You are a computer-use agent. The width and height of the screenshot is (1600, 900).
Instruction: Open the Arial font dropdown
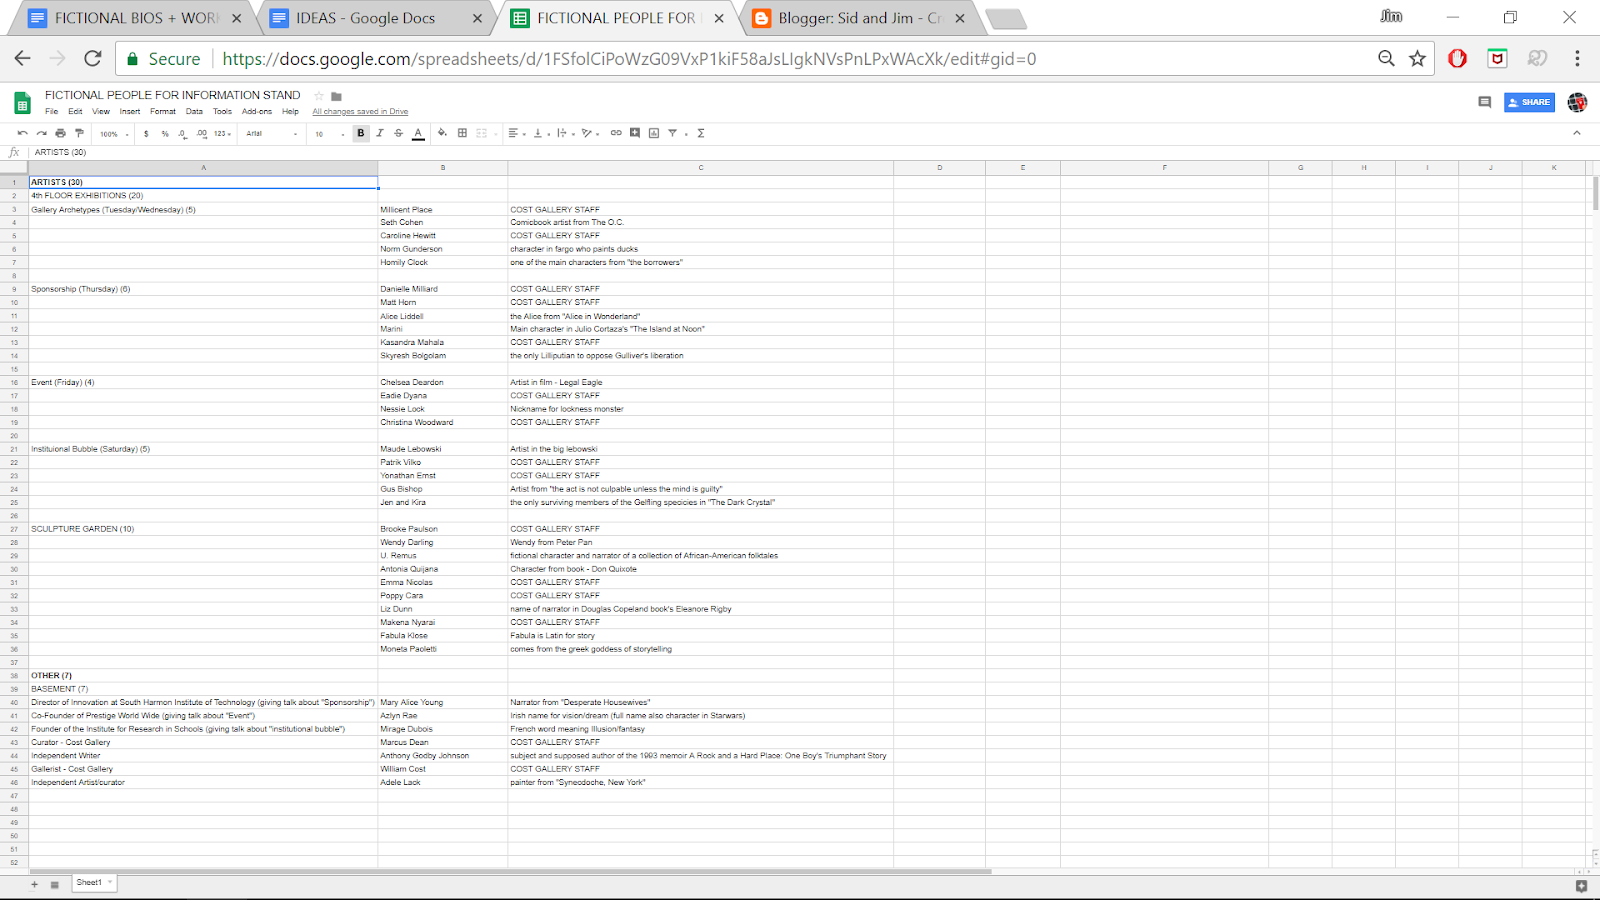click(272, 133)
